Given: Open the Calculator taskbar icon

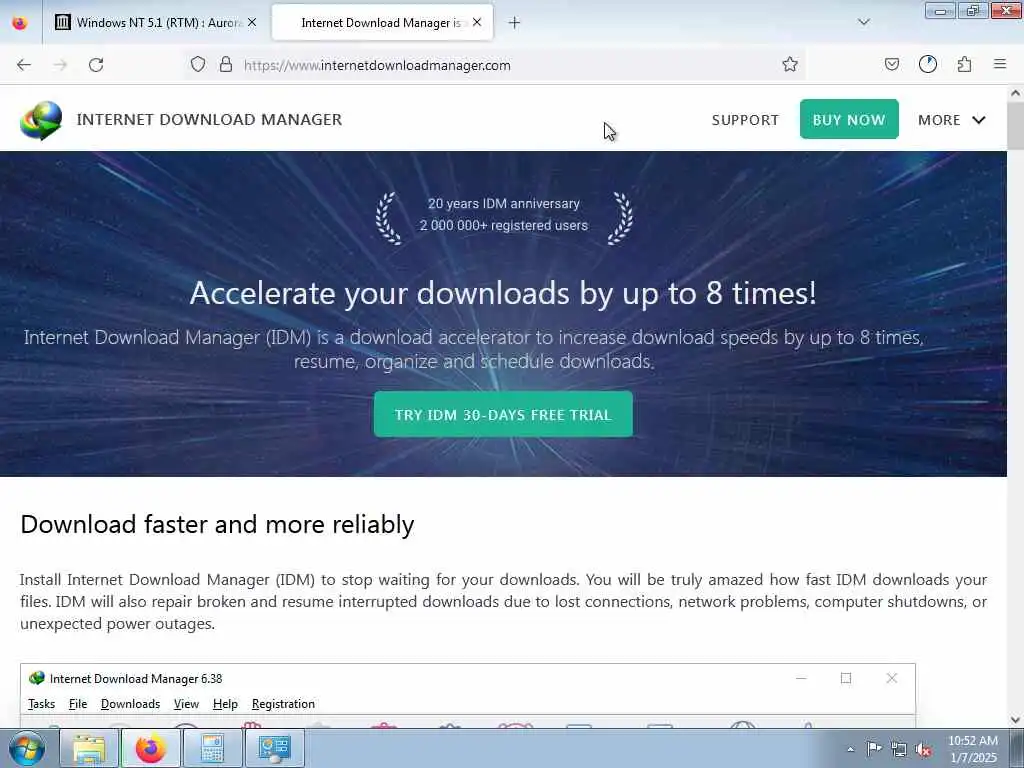Looking at the screenshot, I should pos(212,748).
